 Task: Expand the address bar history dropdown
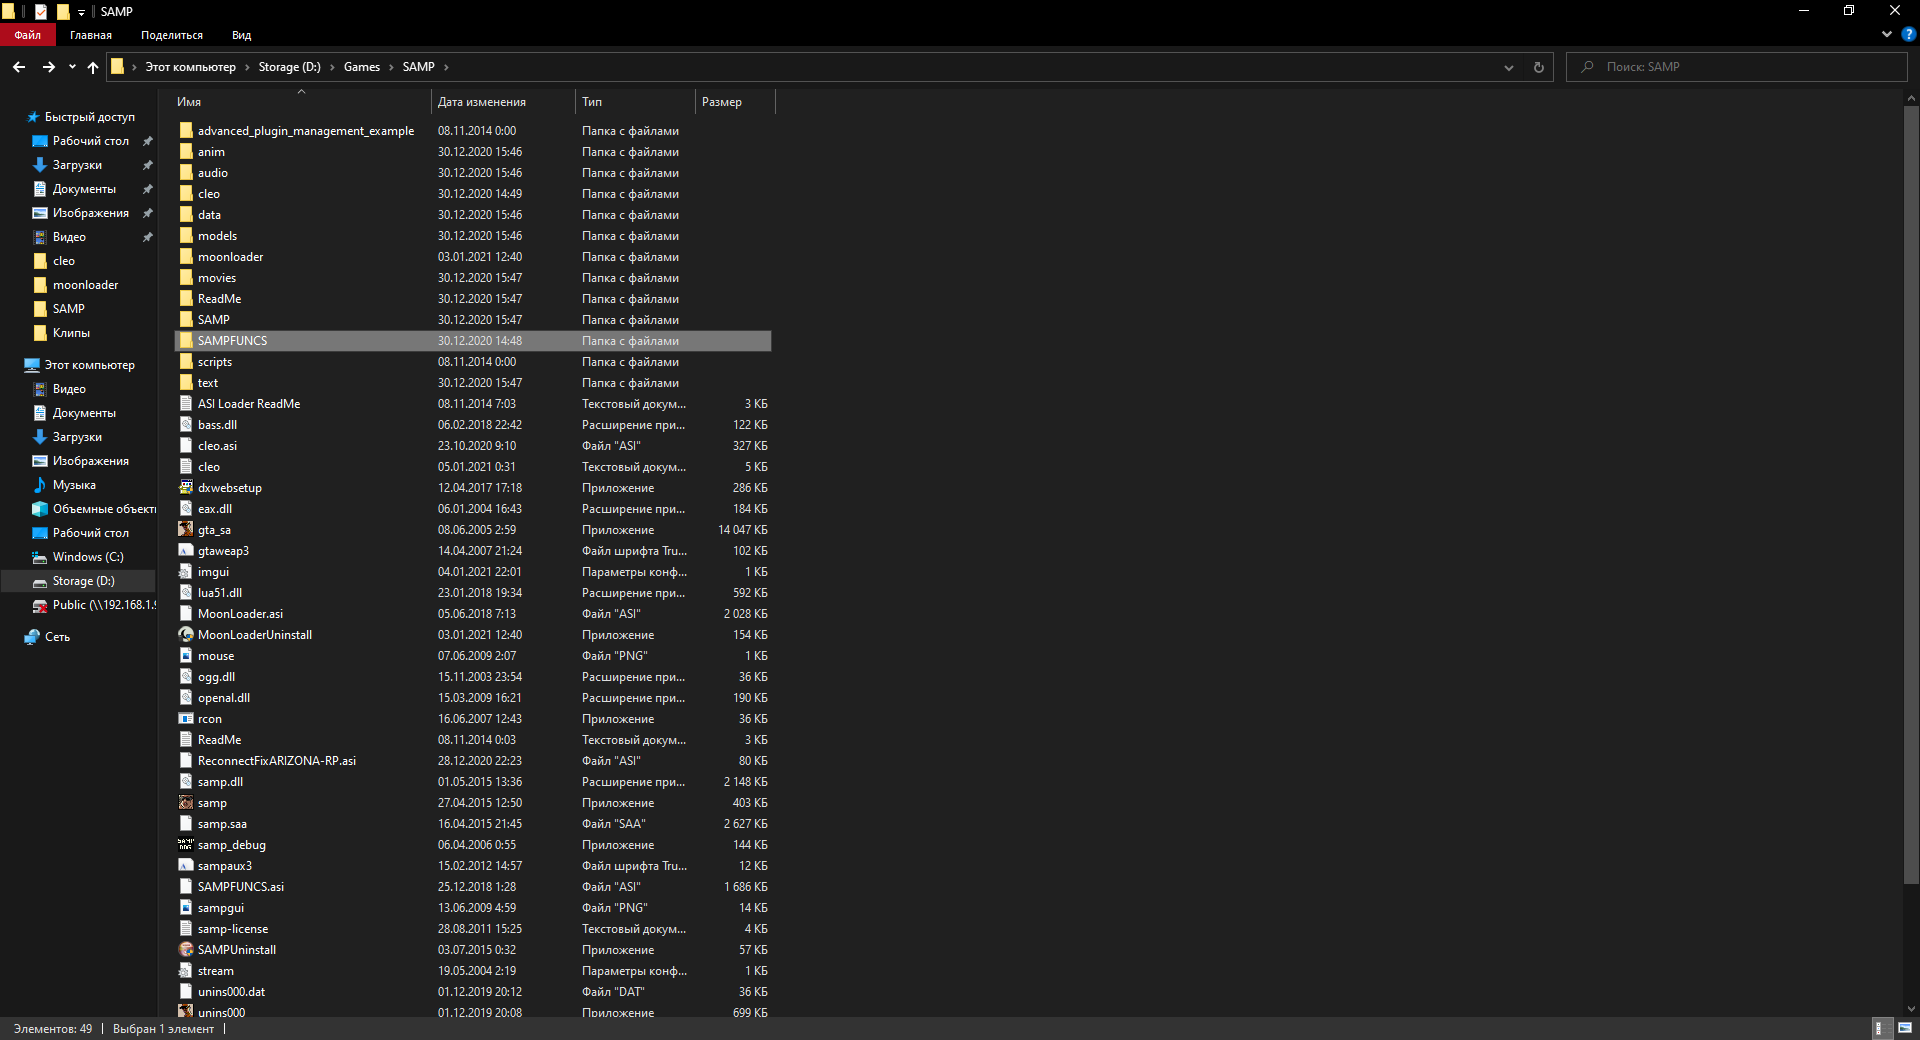(x=1508, y=67)
